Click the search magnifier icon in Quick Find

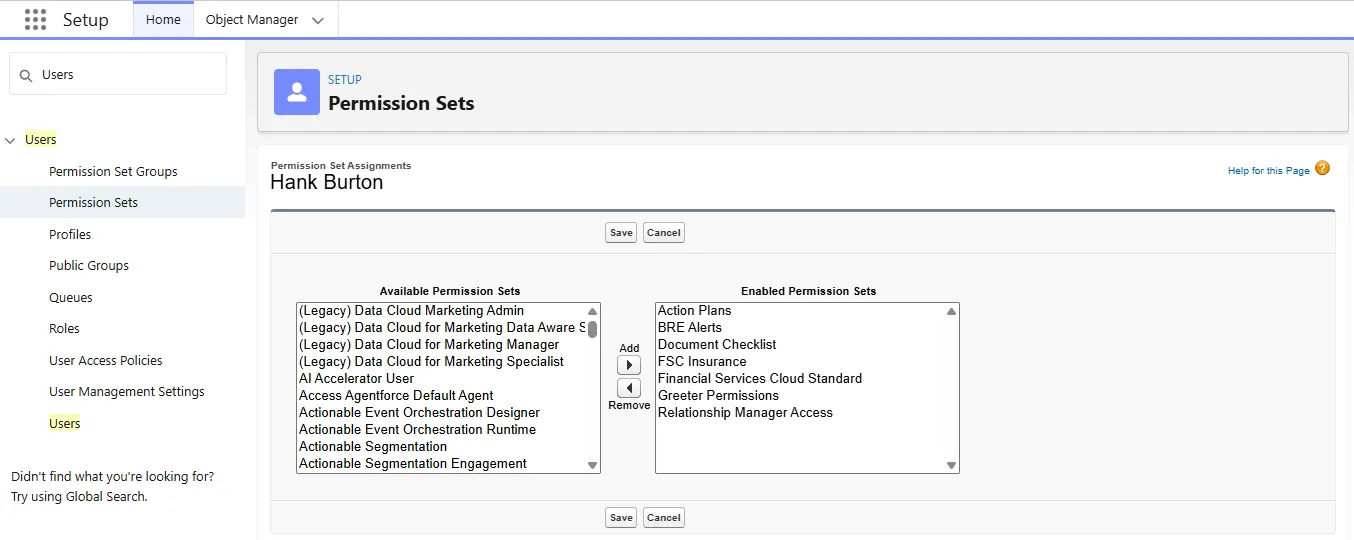pos(26,75)
